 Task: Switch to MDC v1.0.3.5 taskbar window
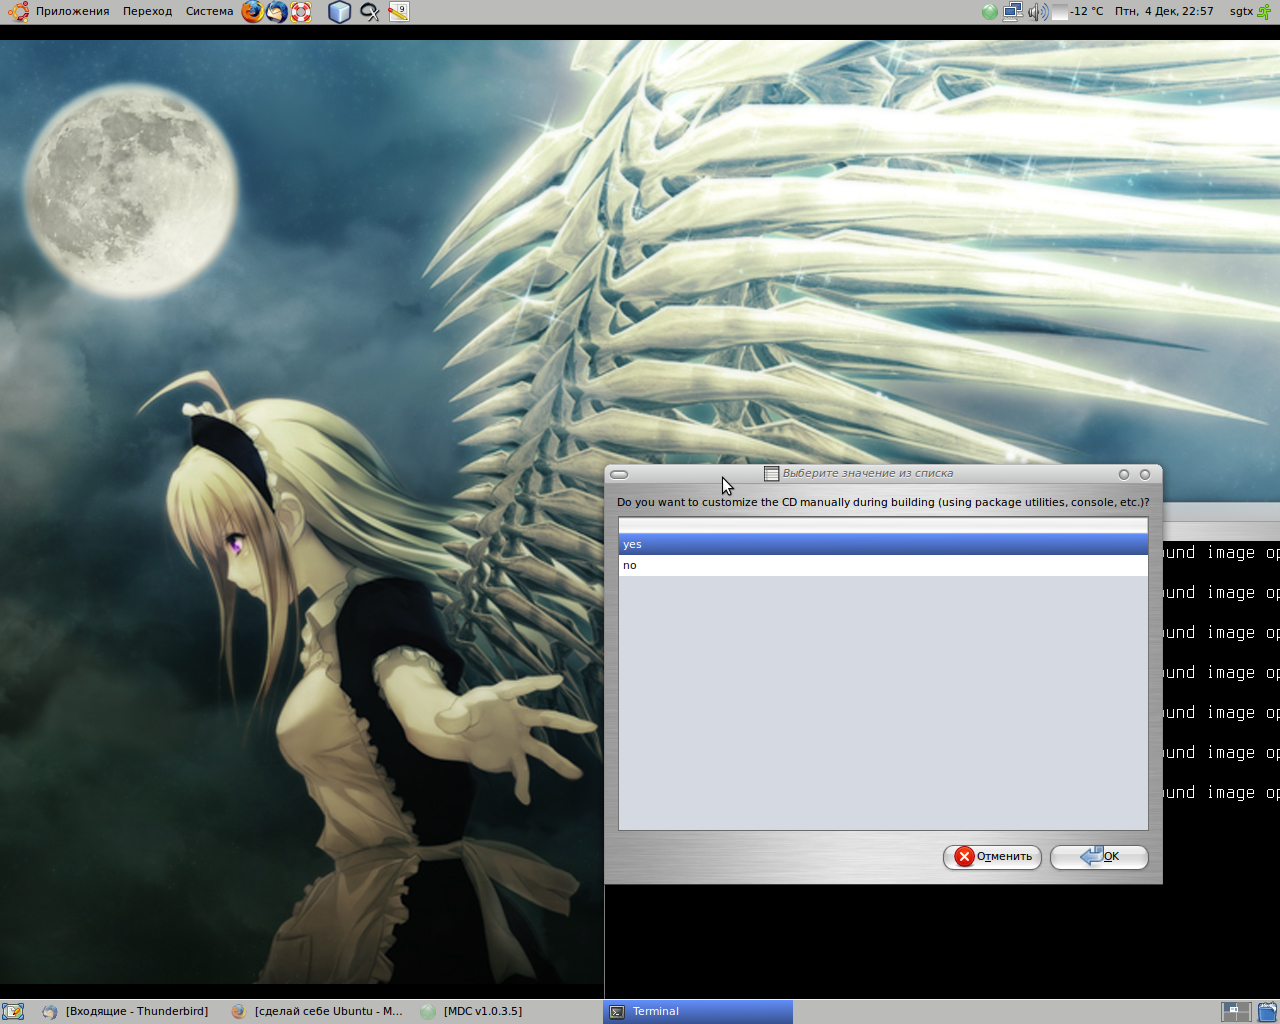point(472,1011)
